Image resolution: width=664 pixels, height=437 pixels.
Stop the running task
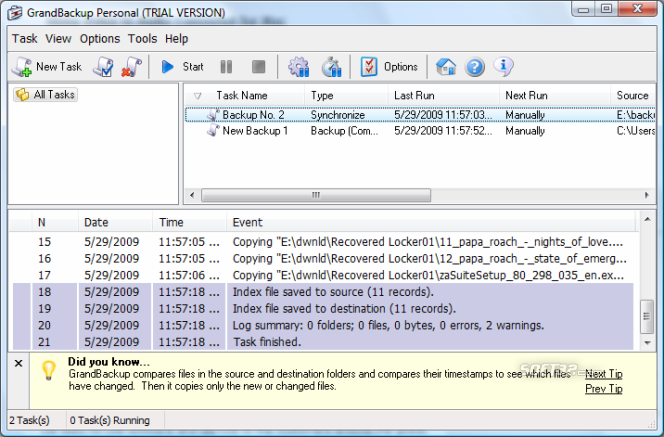tap(258, 66)
